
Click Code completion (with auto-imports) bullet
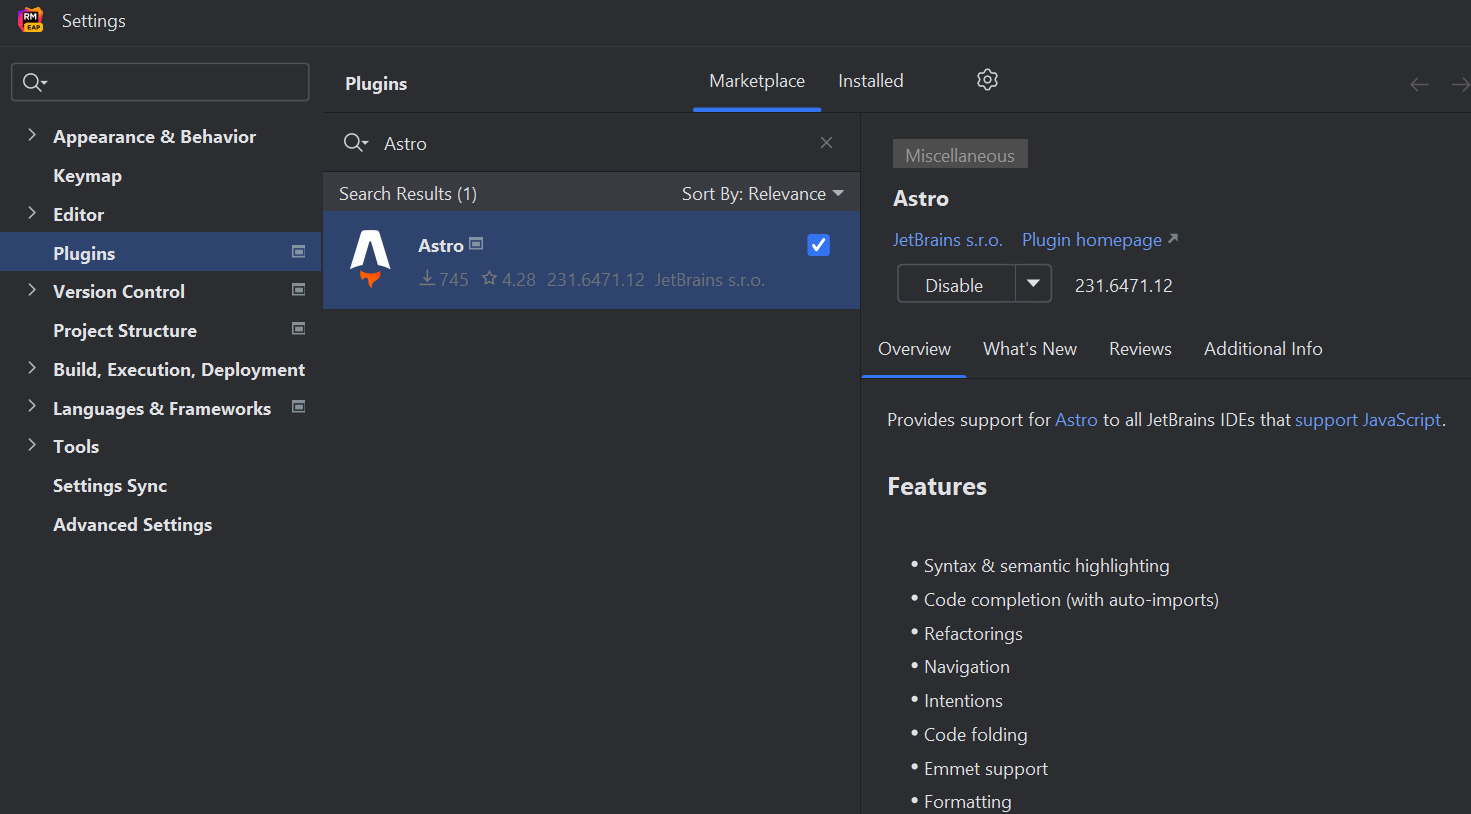1071,600
